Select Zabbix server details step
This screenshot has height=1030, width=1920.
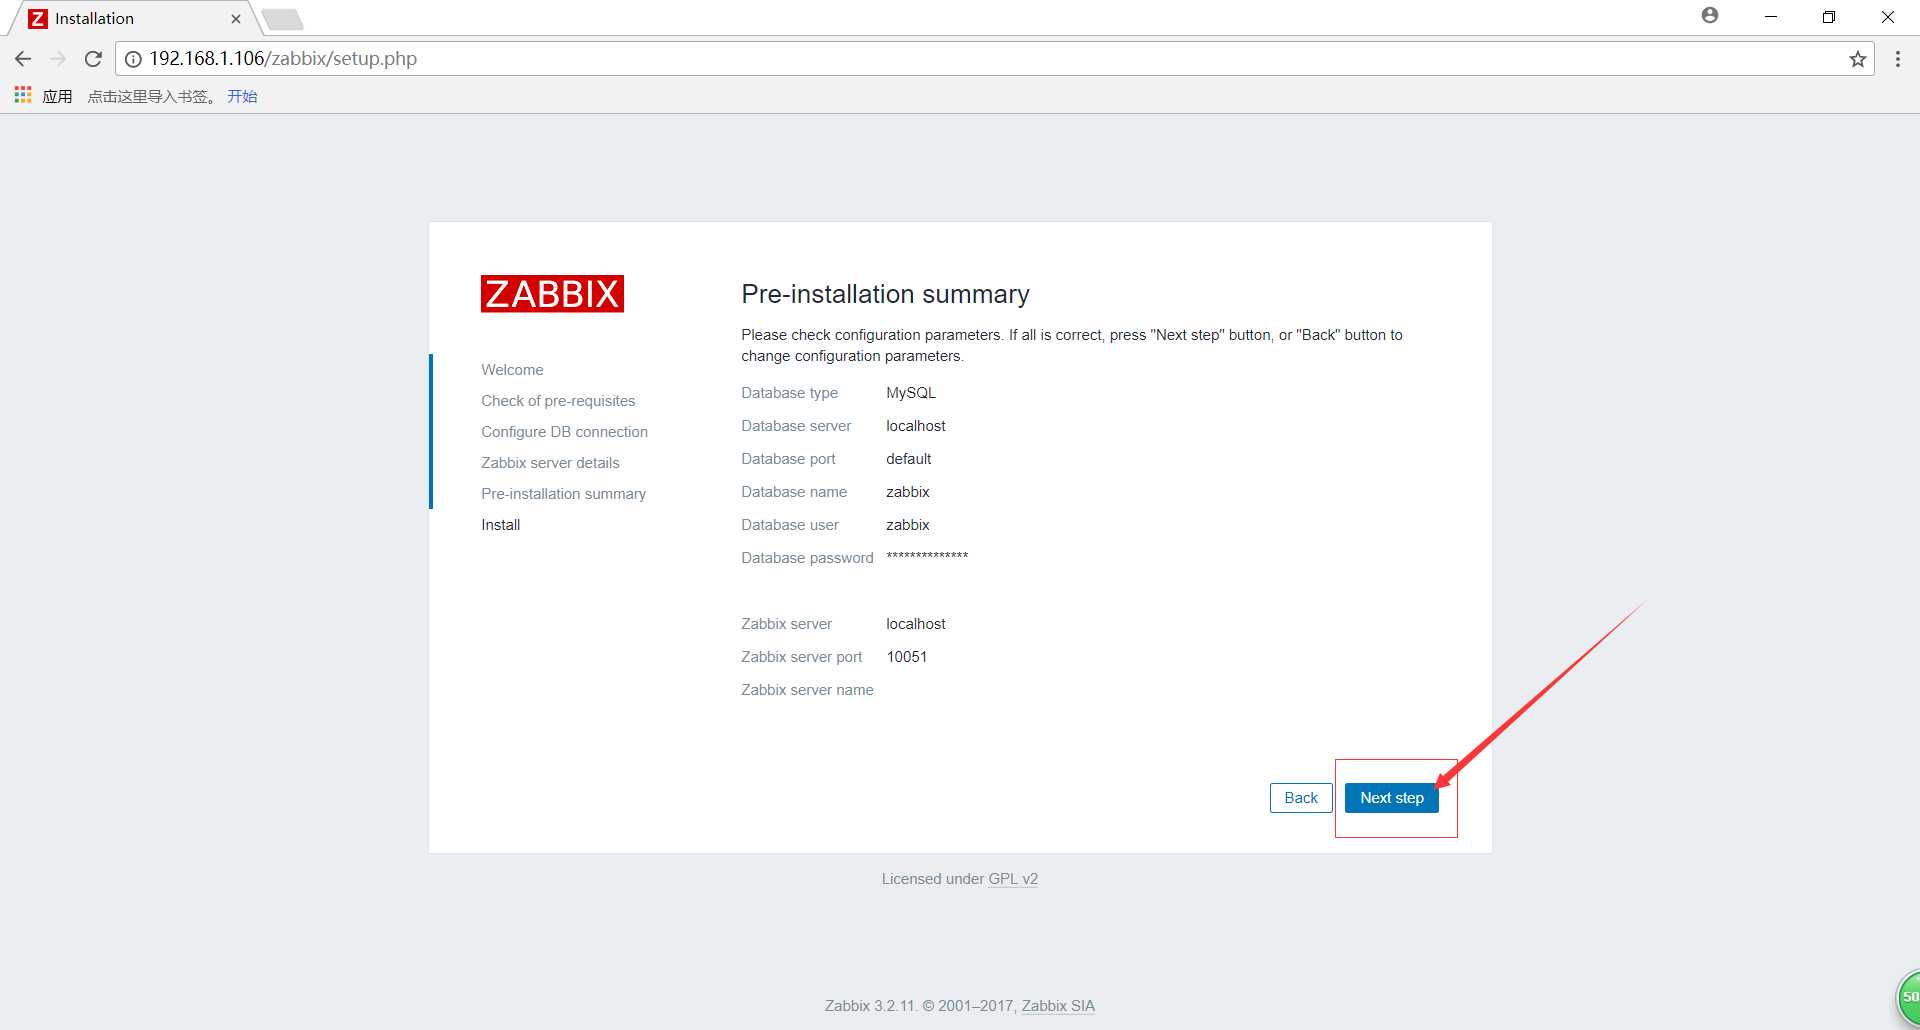550,463
